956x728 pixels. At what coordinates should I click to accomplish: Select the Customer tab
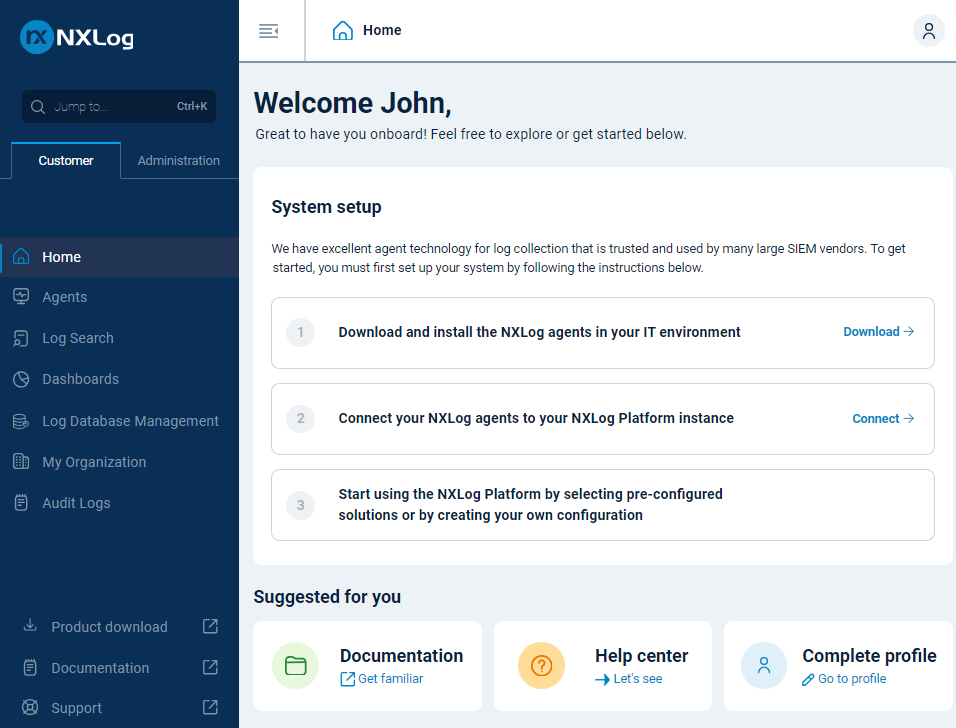(65, 160)
